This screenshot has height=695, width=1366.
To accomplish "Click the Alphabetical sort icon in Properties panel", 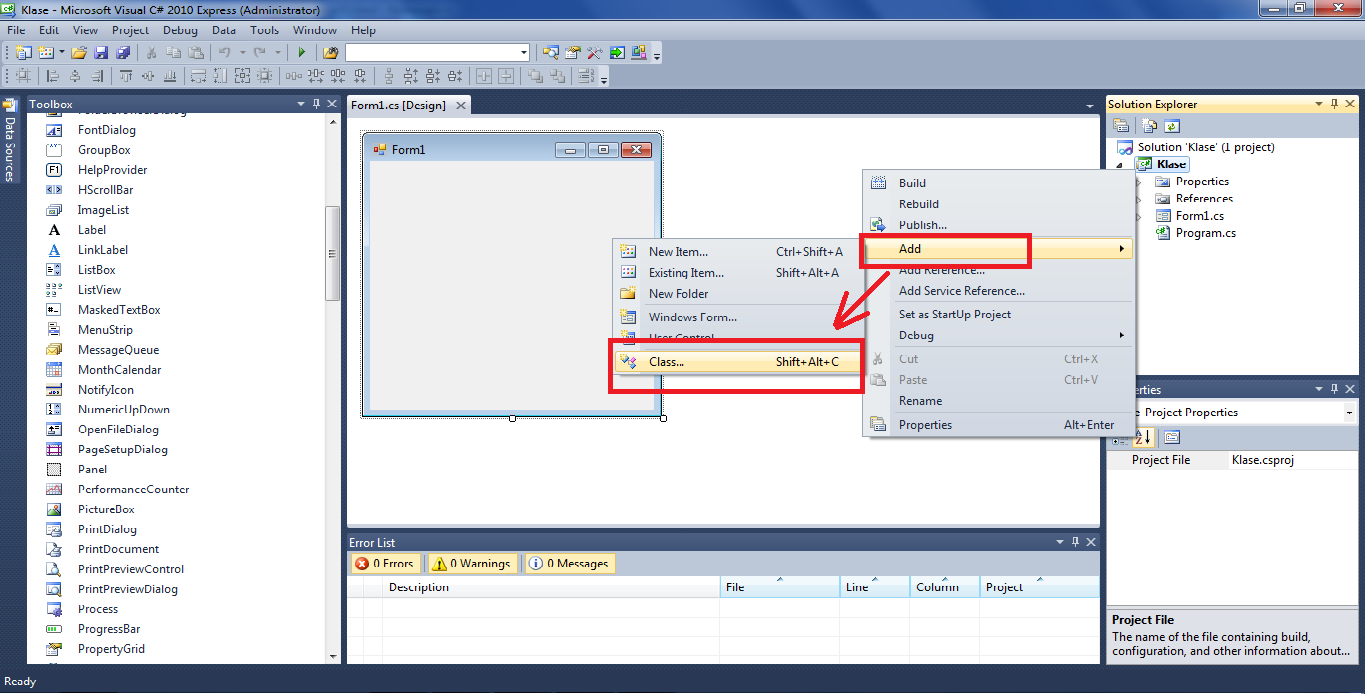I will pyautogui.click(x=1144, y=437).
